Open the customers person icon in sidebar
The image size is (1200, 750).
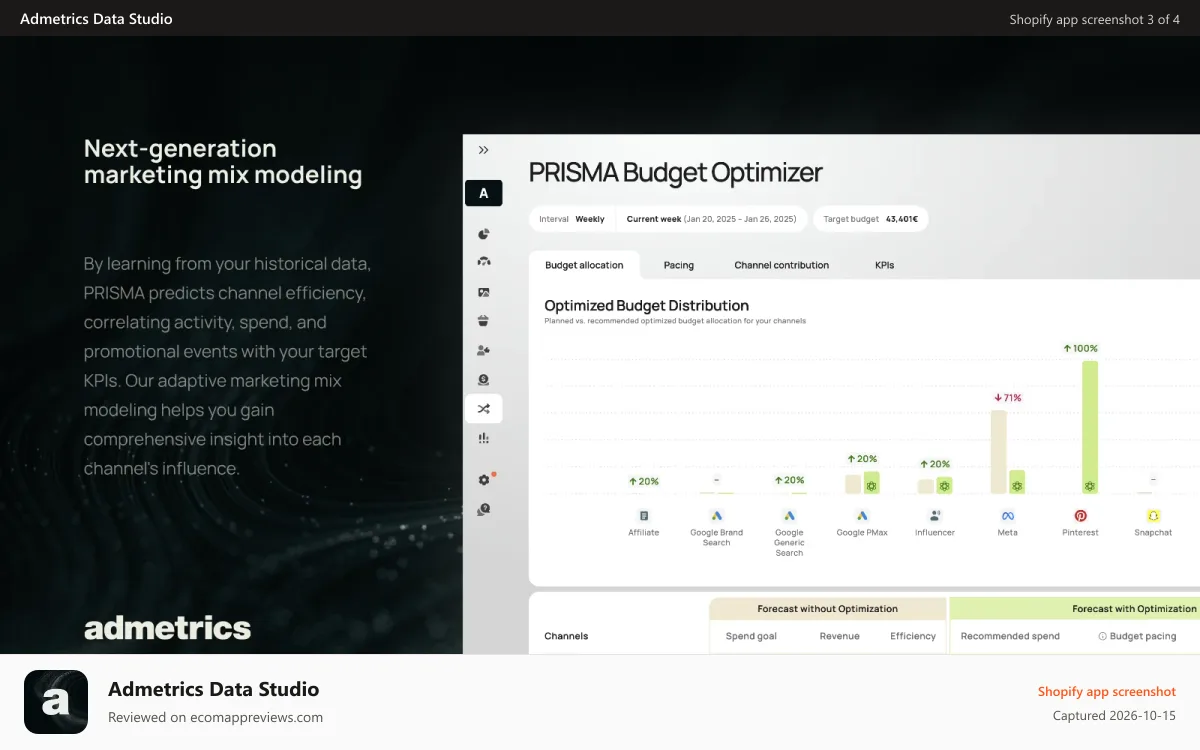[484, 350]
